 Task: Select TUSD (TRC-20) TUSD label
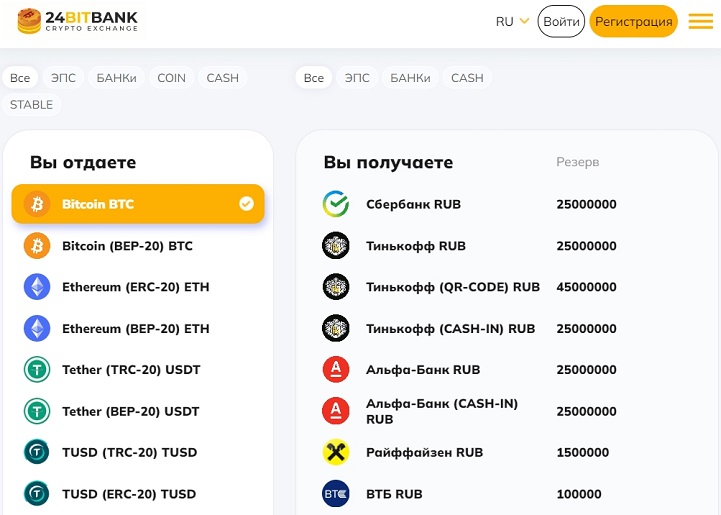click(130, 452)
